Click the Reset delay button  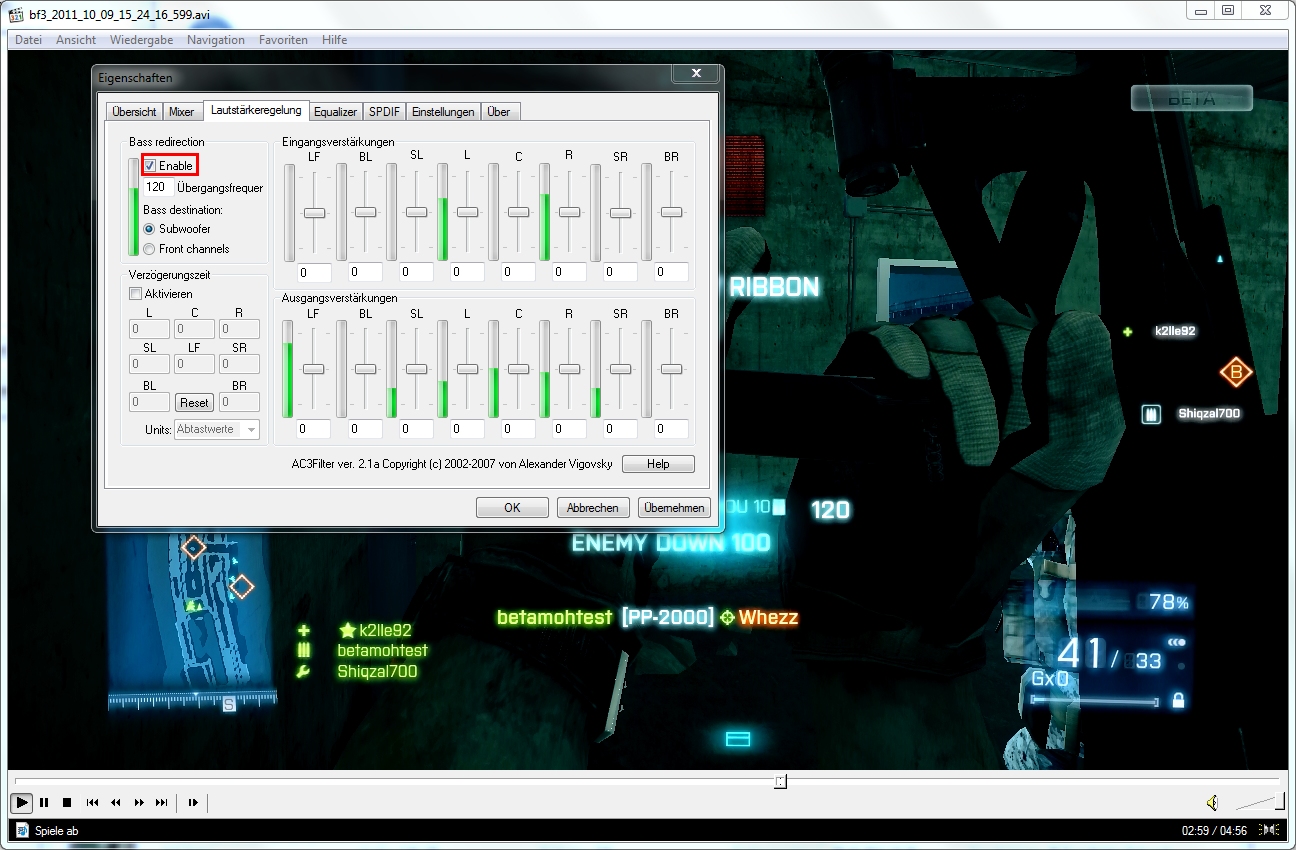194,402
